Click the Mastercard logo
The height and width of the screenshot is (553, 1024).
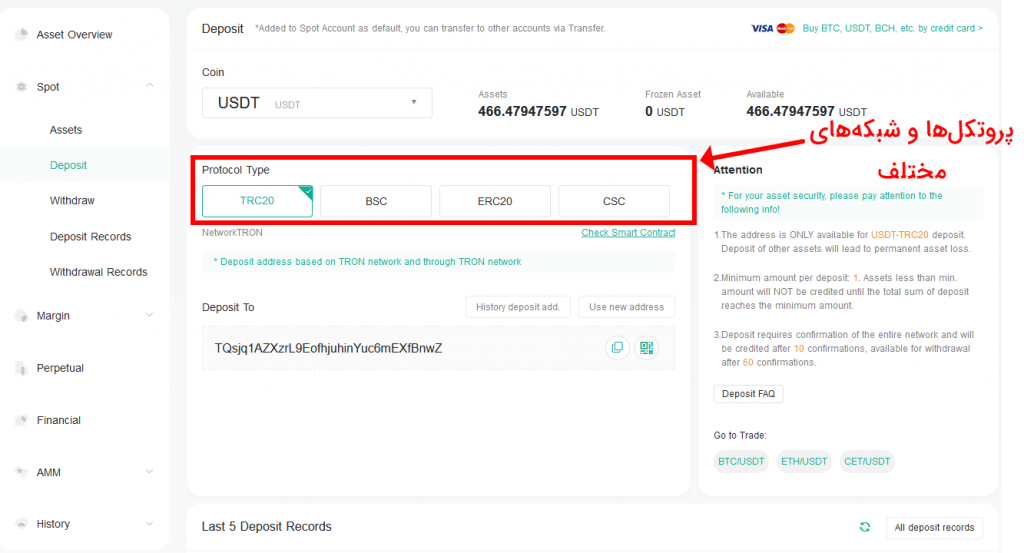point(786,28)
